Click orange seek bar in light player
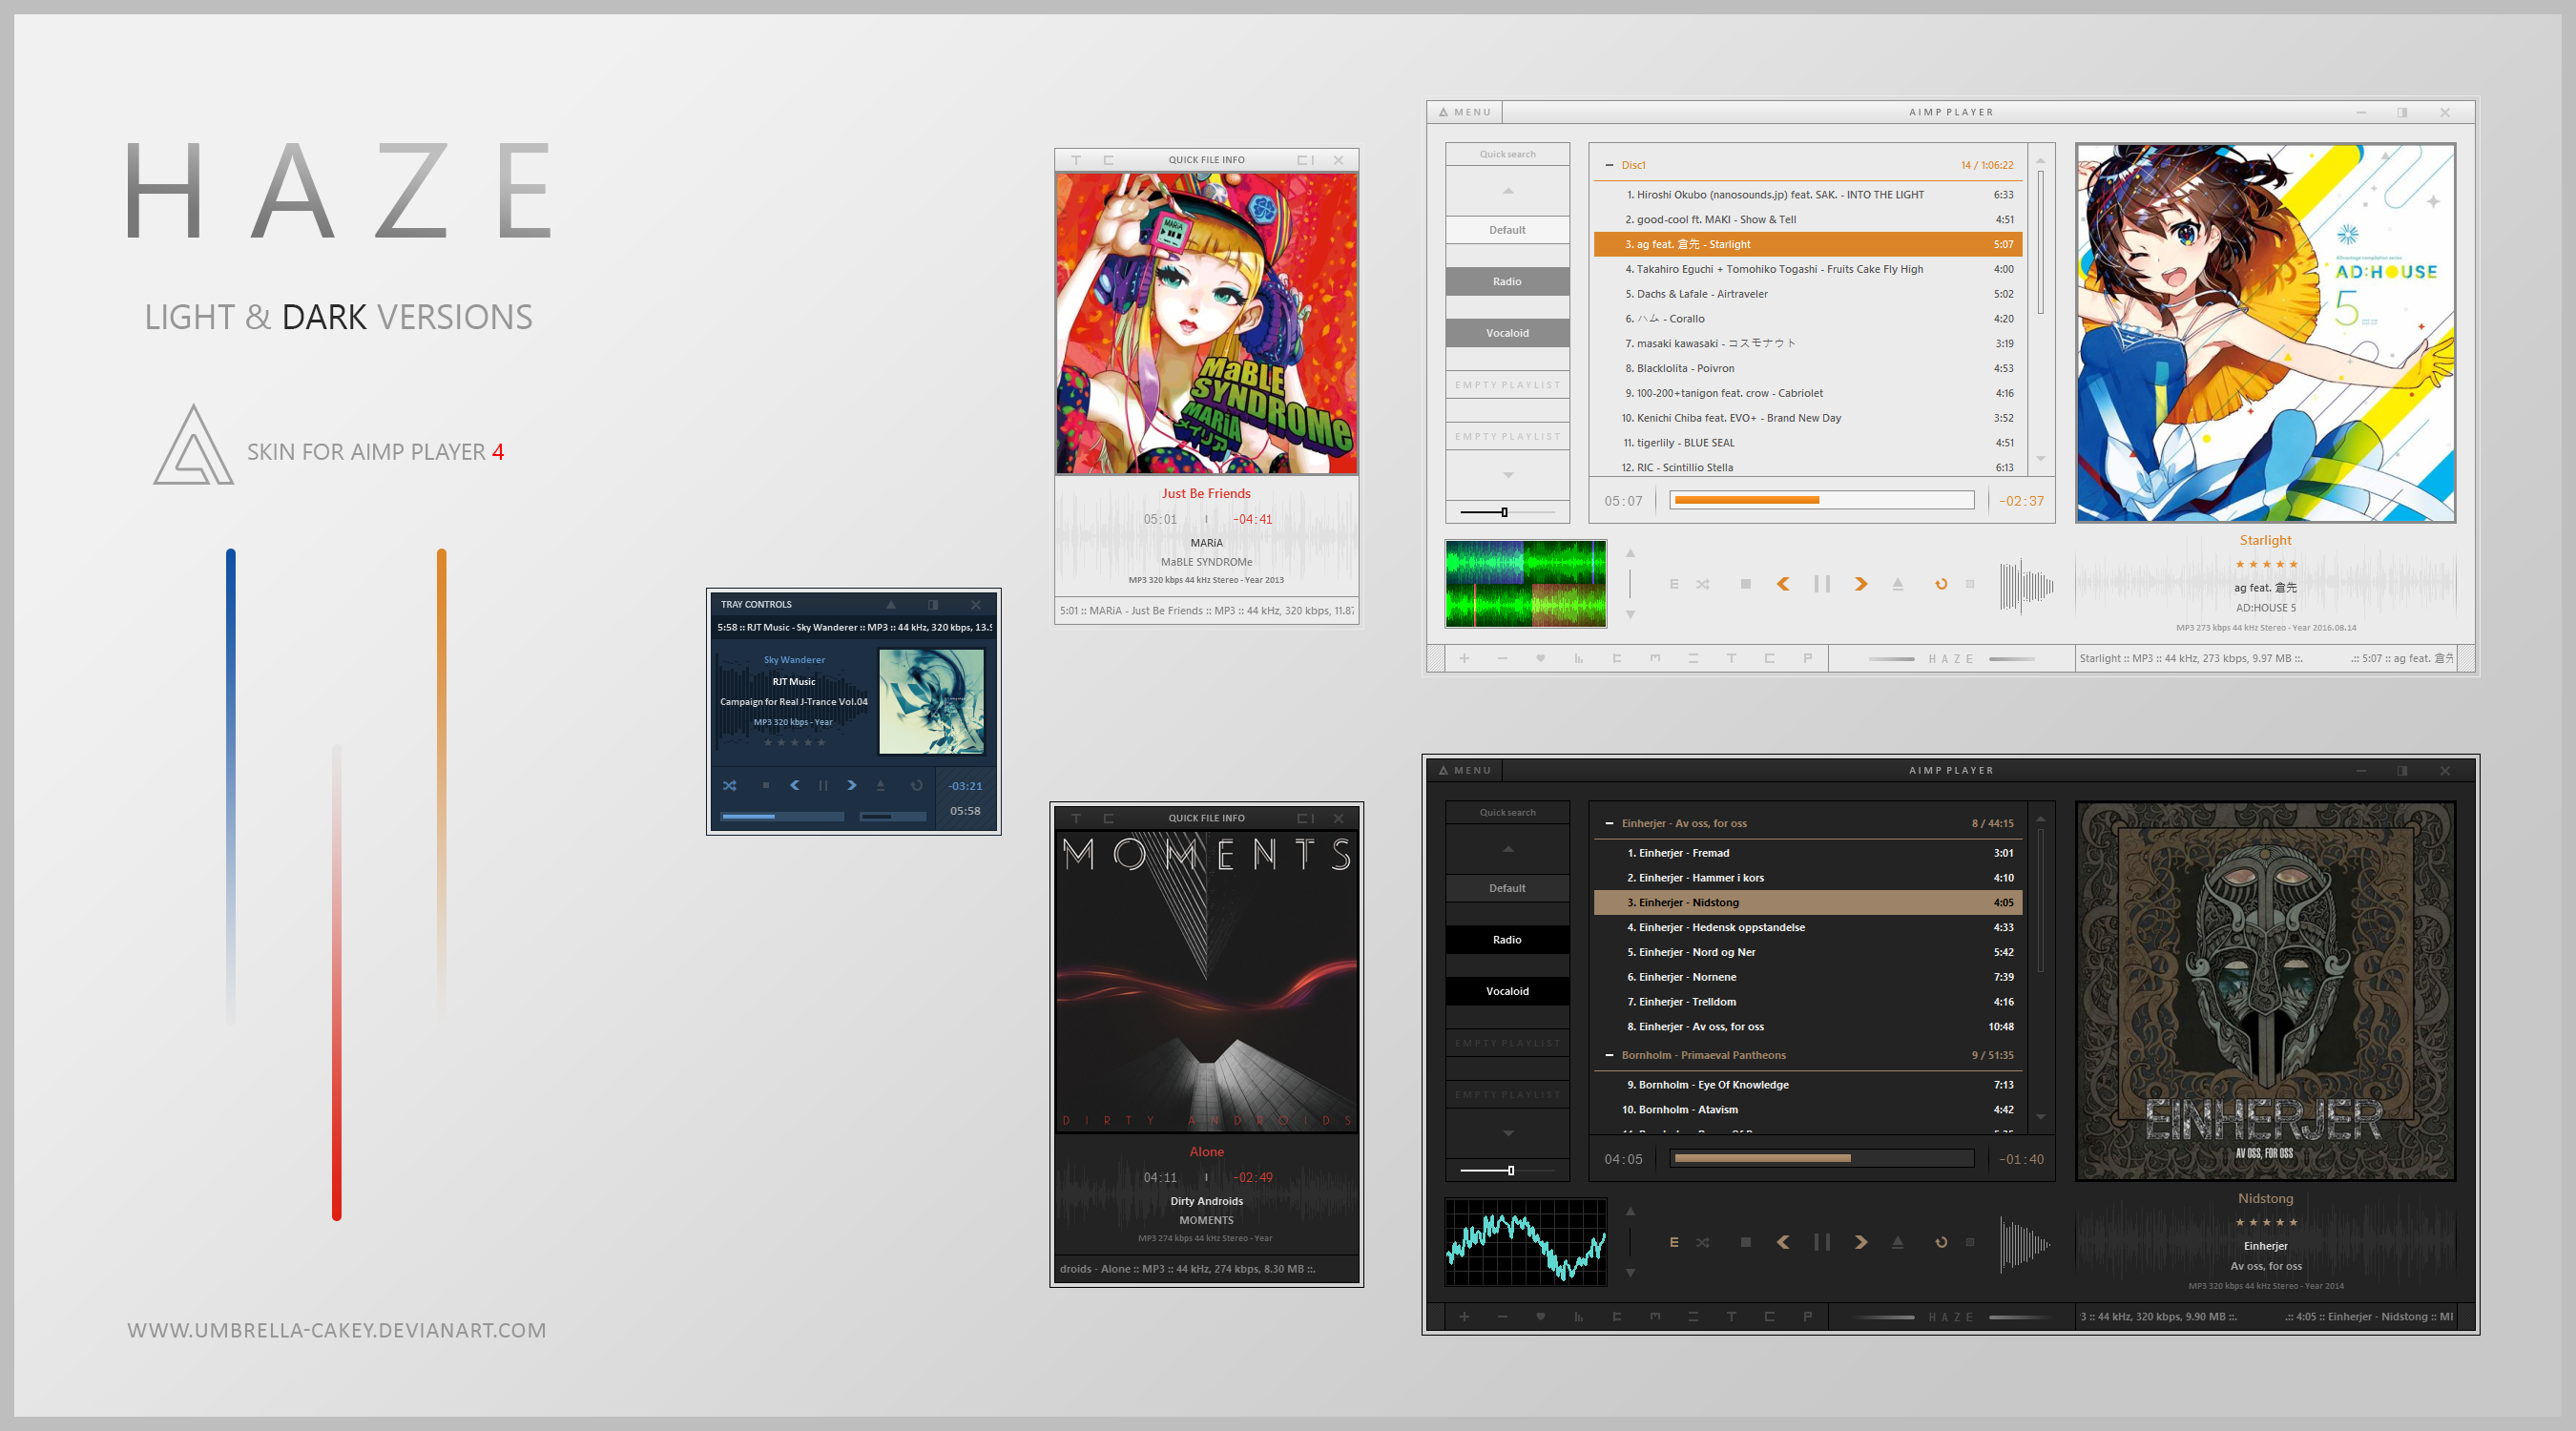Image resolution: width=2576 pixels, height=1431 pixels. click(x=1822, y=500)
